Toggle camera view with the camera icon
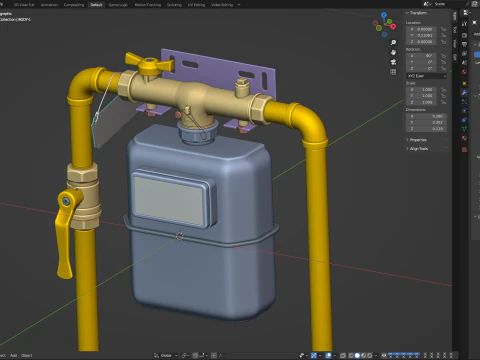This screenshot has width=480, height=360. click(x=393, y=62)
